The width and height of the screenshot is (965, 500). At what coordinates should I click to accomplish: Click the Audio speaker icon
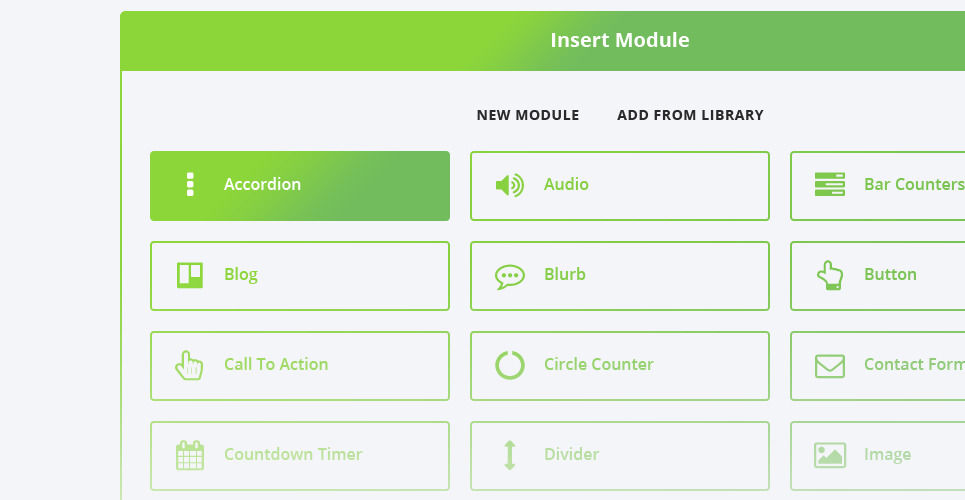tap(509, 185)
